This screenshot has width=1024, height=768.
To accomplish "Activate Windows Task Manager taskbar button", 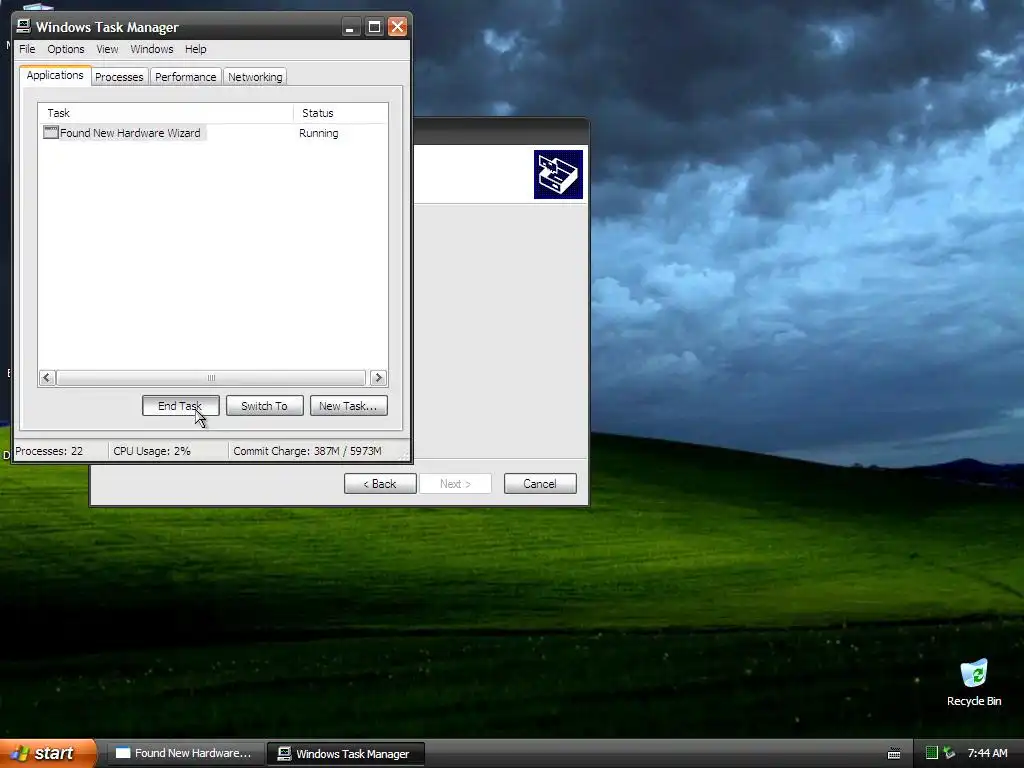I will pyautogui.click(x=345, y=754).
